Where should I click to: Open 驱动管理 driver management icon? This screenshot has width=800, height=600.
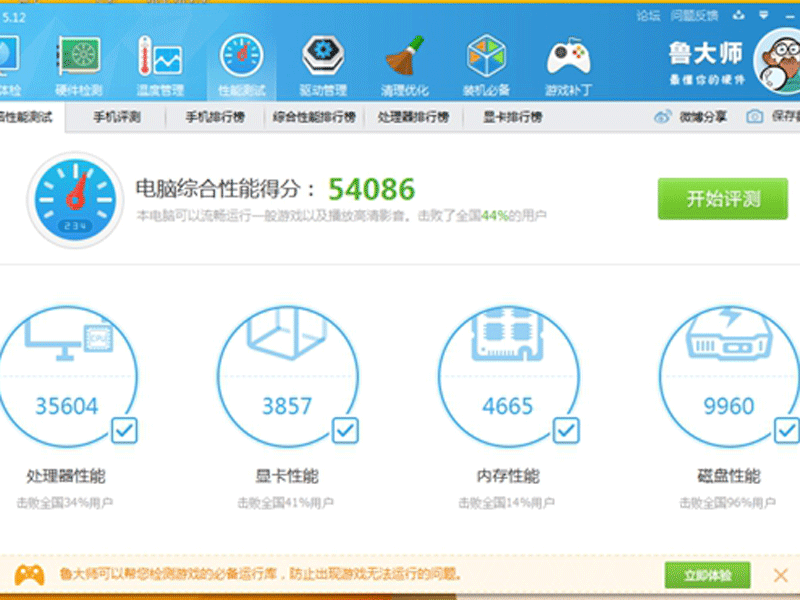tap(323, 55)
